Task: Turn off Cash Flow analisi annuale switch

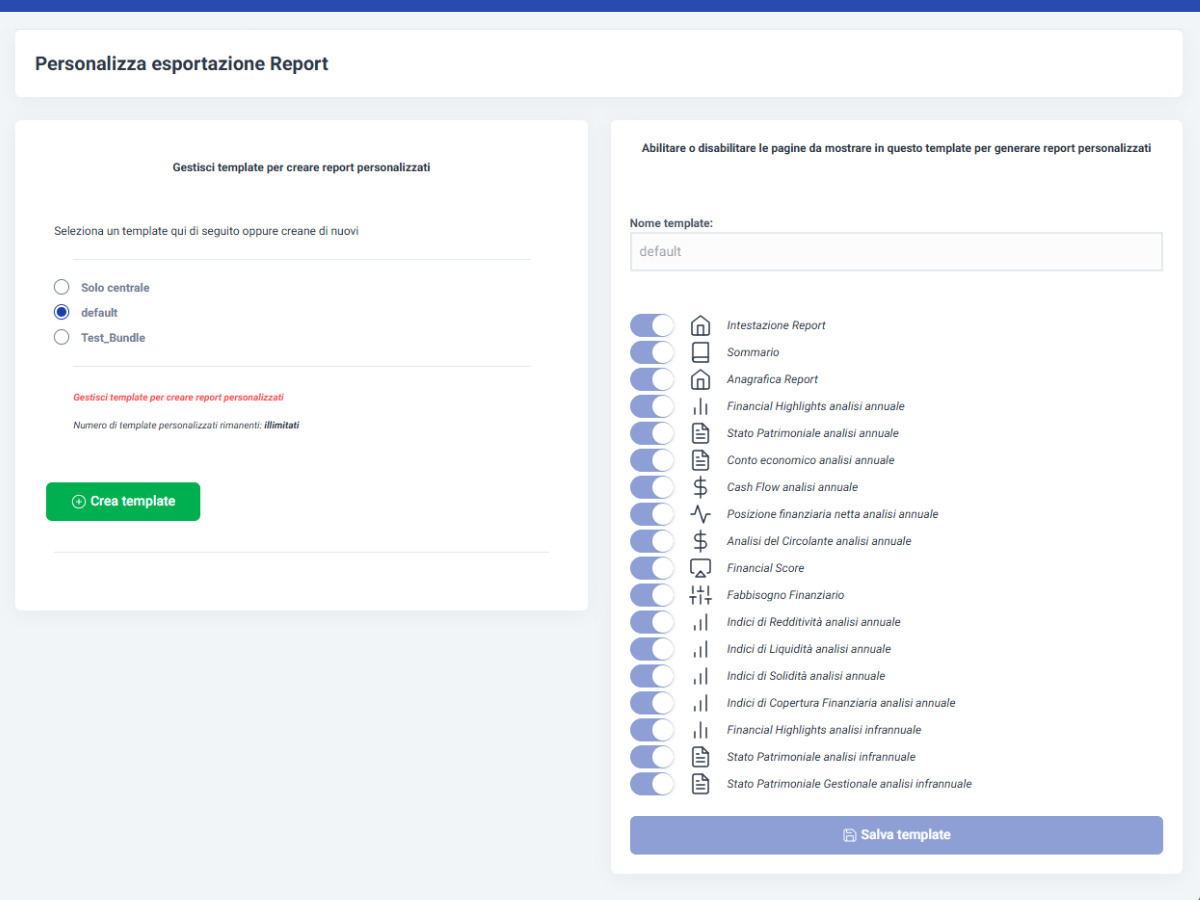Action: tap(652, 487)
